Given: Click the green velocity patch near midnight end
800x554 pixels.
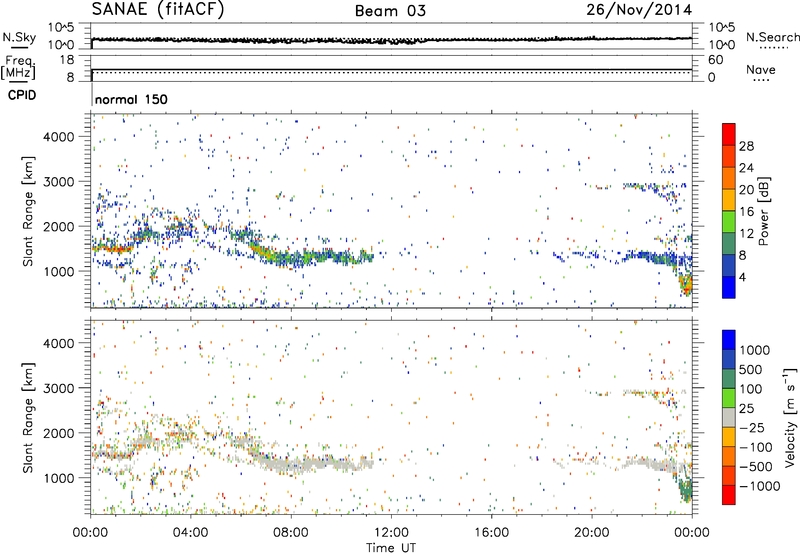Looking at the screenshot, I should point(687,491).
